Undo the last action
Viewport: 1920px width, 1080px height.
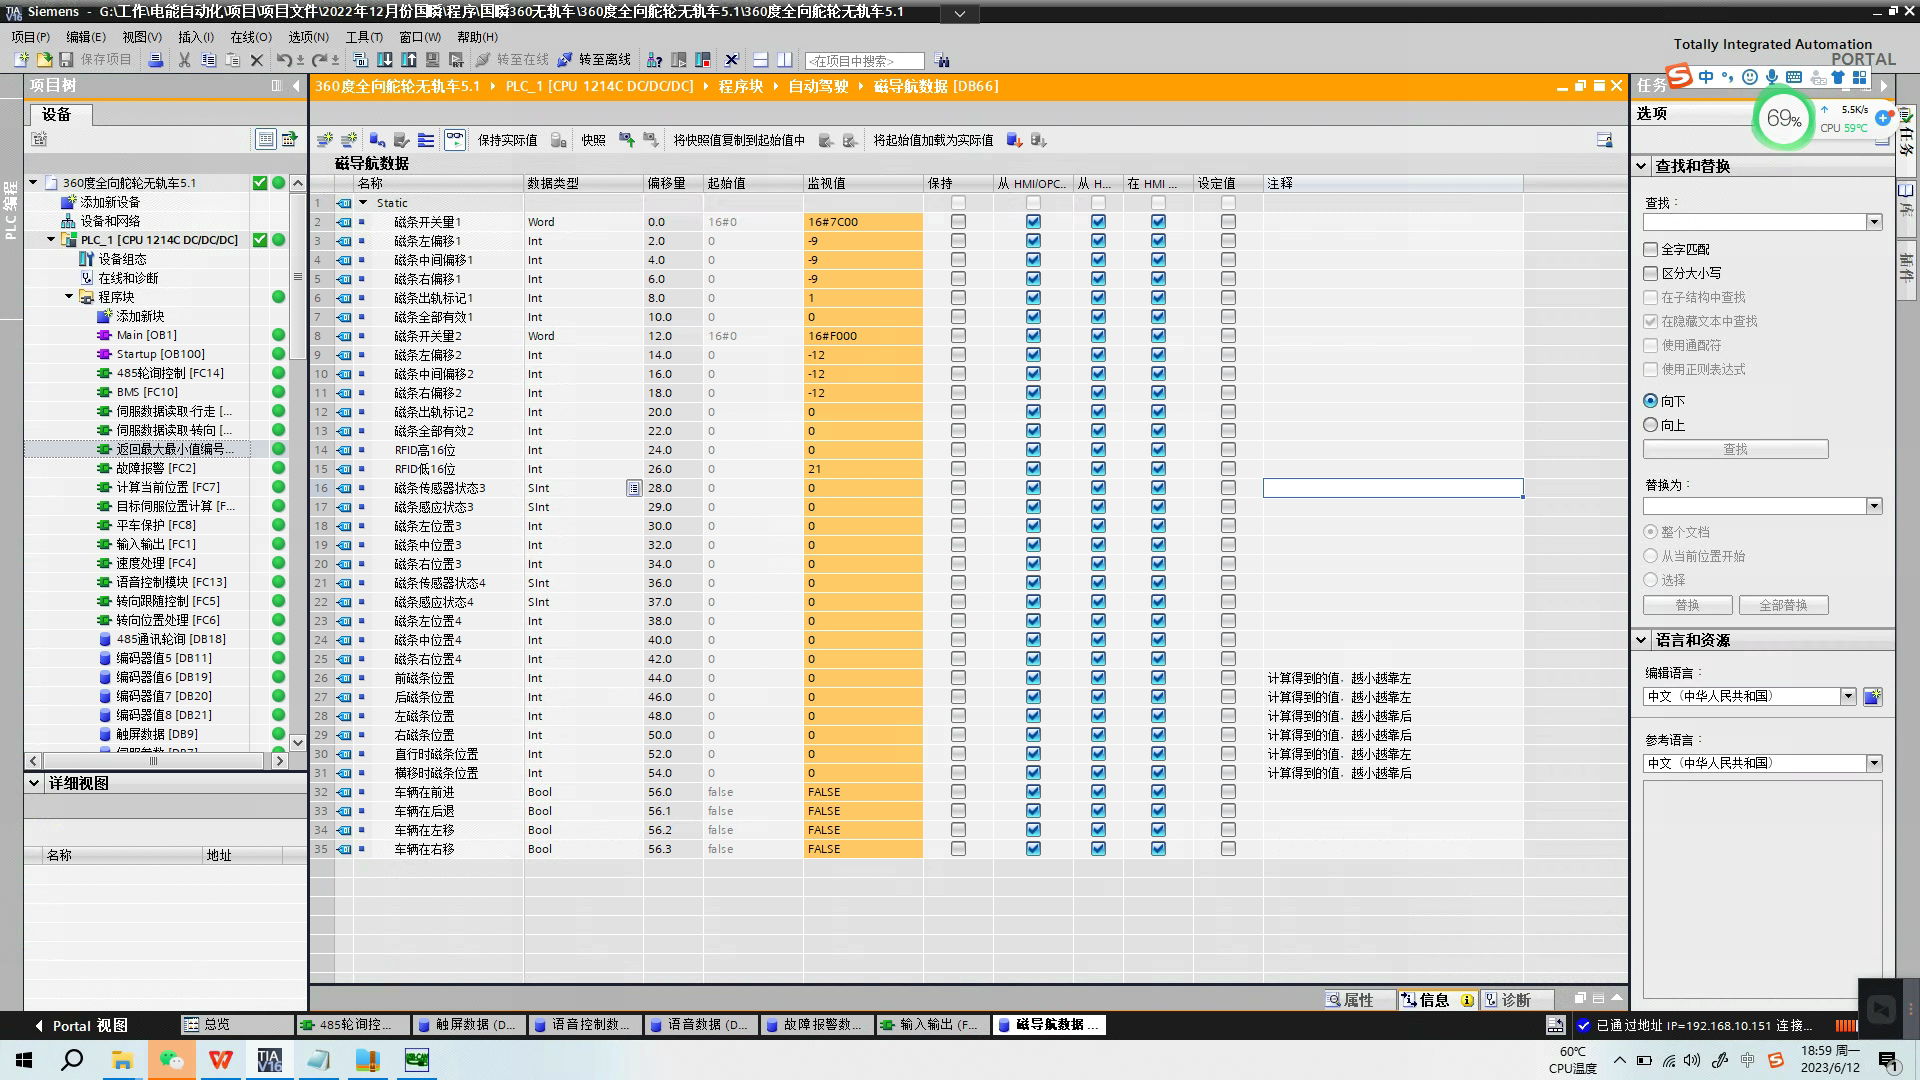pos(284,60)
